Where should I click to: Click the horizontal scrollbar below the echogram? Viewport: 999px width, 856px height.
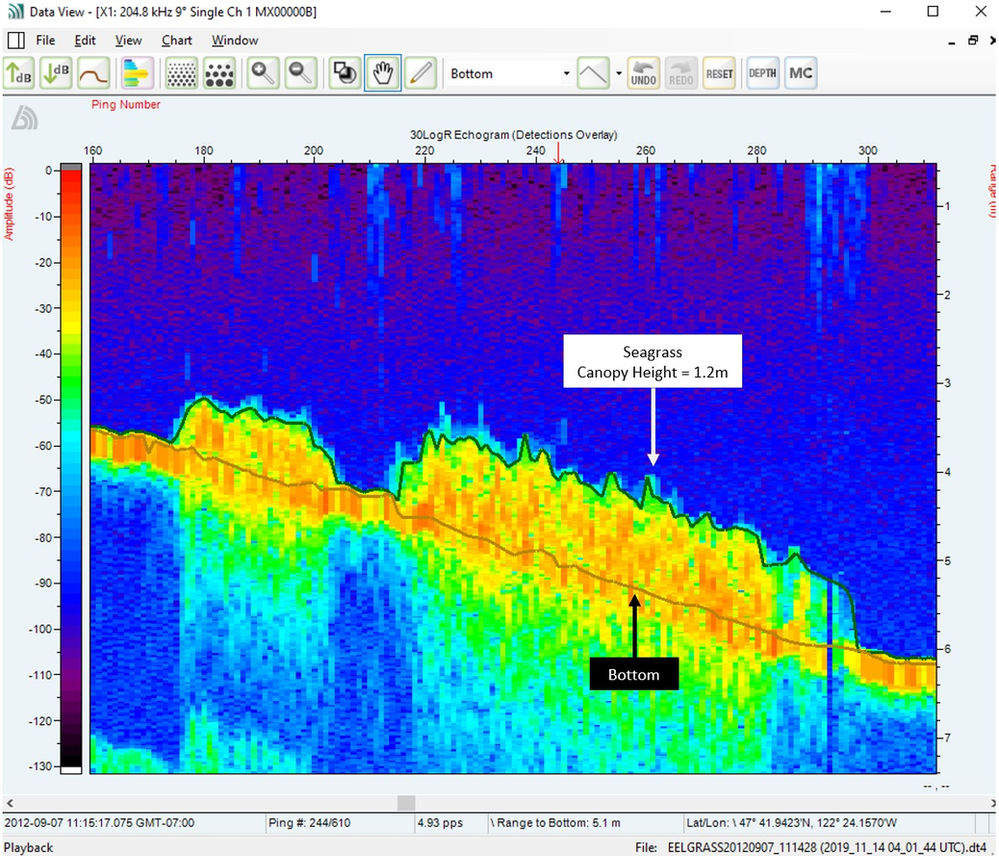[405, 802]
